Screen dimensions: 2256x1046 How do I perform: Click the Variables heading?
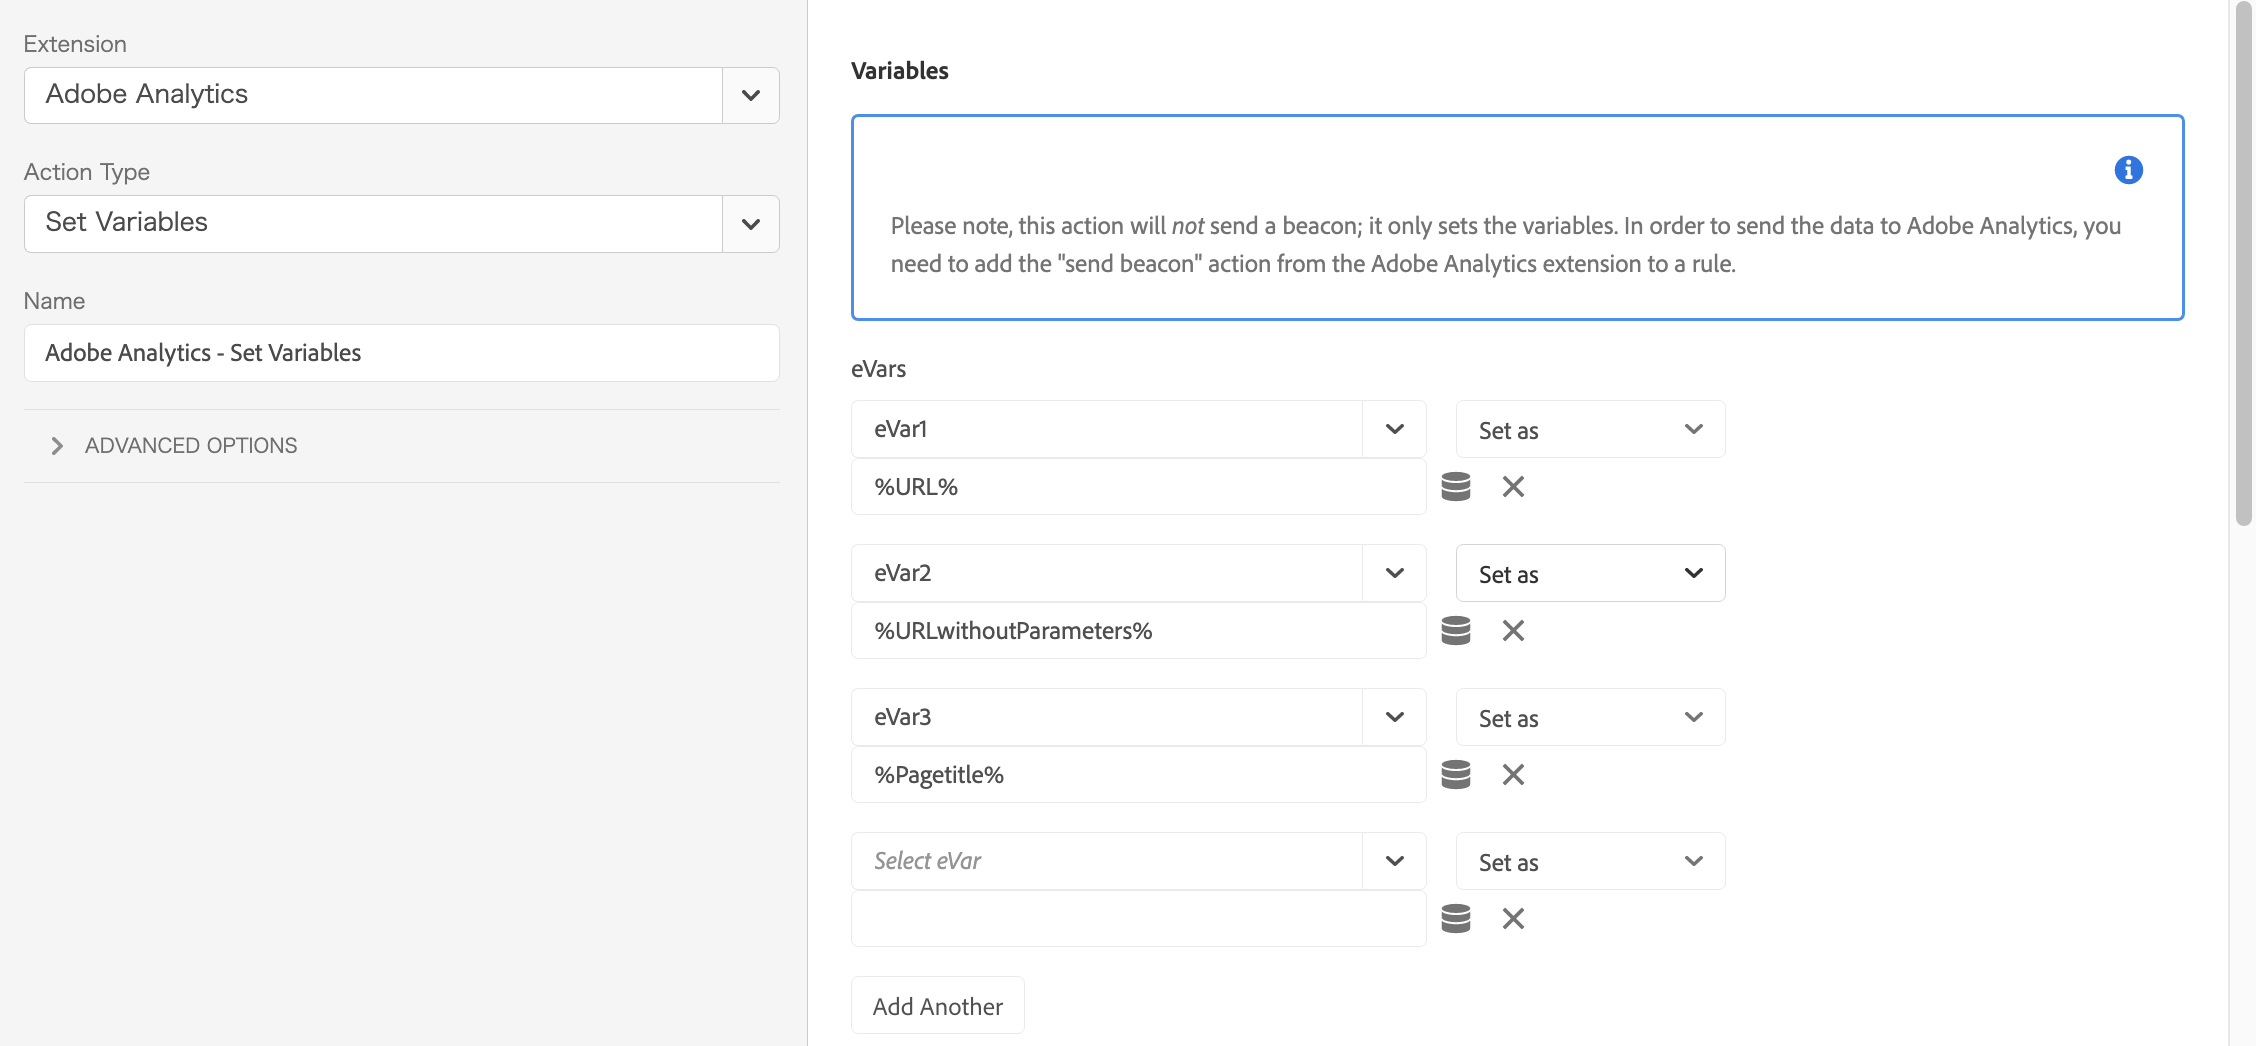[x=899, y=71]
